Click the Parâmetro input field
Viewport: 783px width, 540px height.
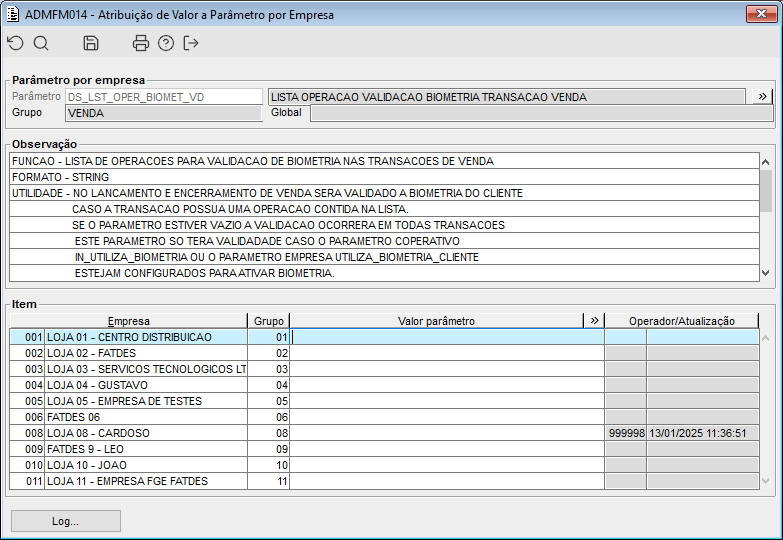pyautogui.click(x=164, y=97)
